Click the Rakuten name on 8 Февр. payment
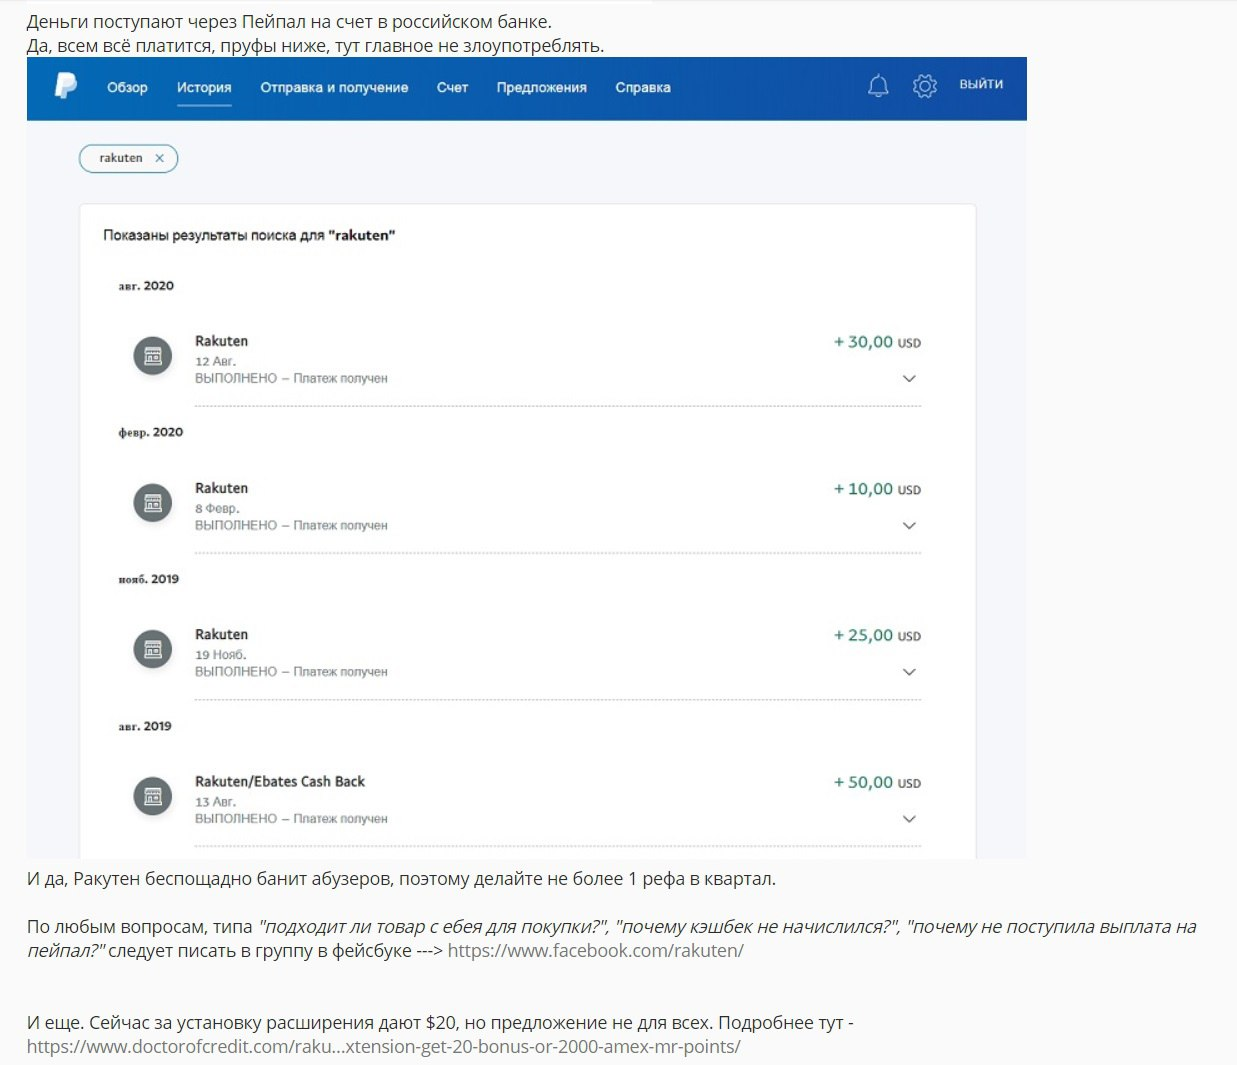1237x1065 pixels. pyautogui.click(x=221, y=488)
